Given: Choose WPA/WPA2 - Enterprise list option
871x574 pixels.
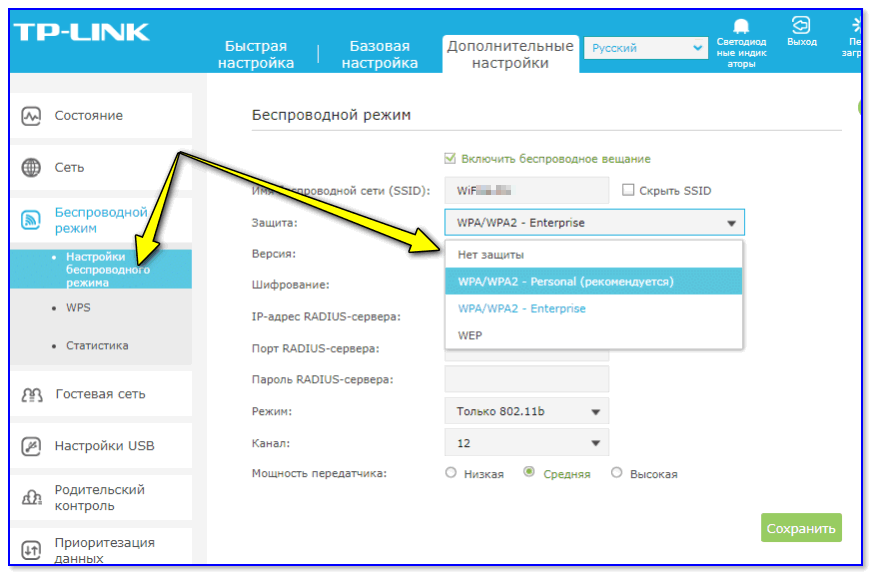Looking at the screenshot, I should point(594,308).
